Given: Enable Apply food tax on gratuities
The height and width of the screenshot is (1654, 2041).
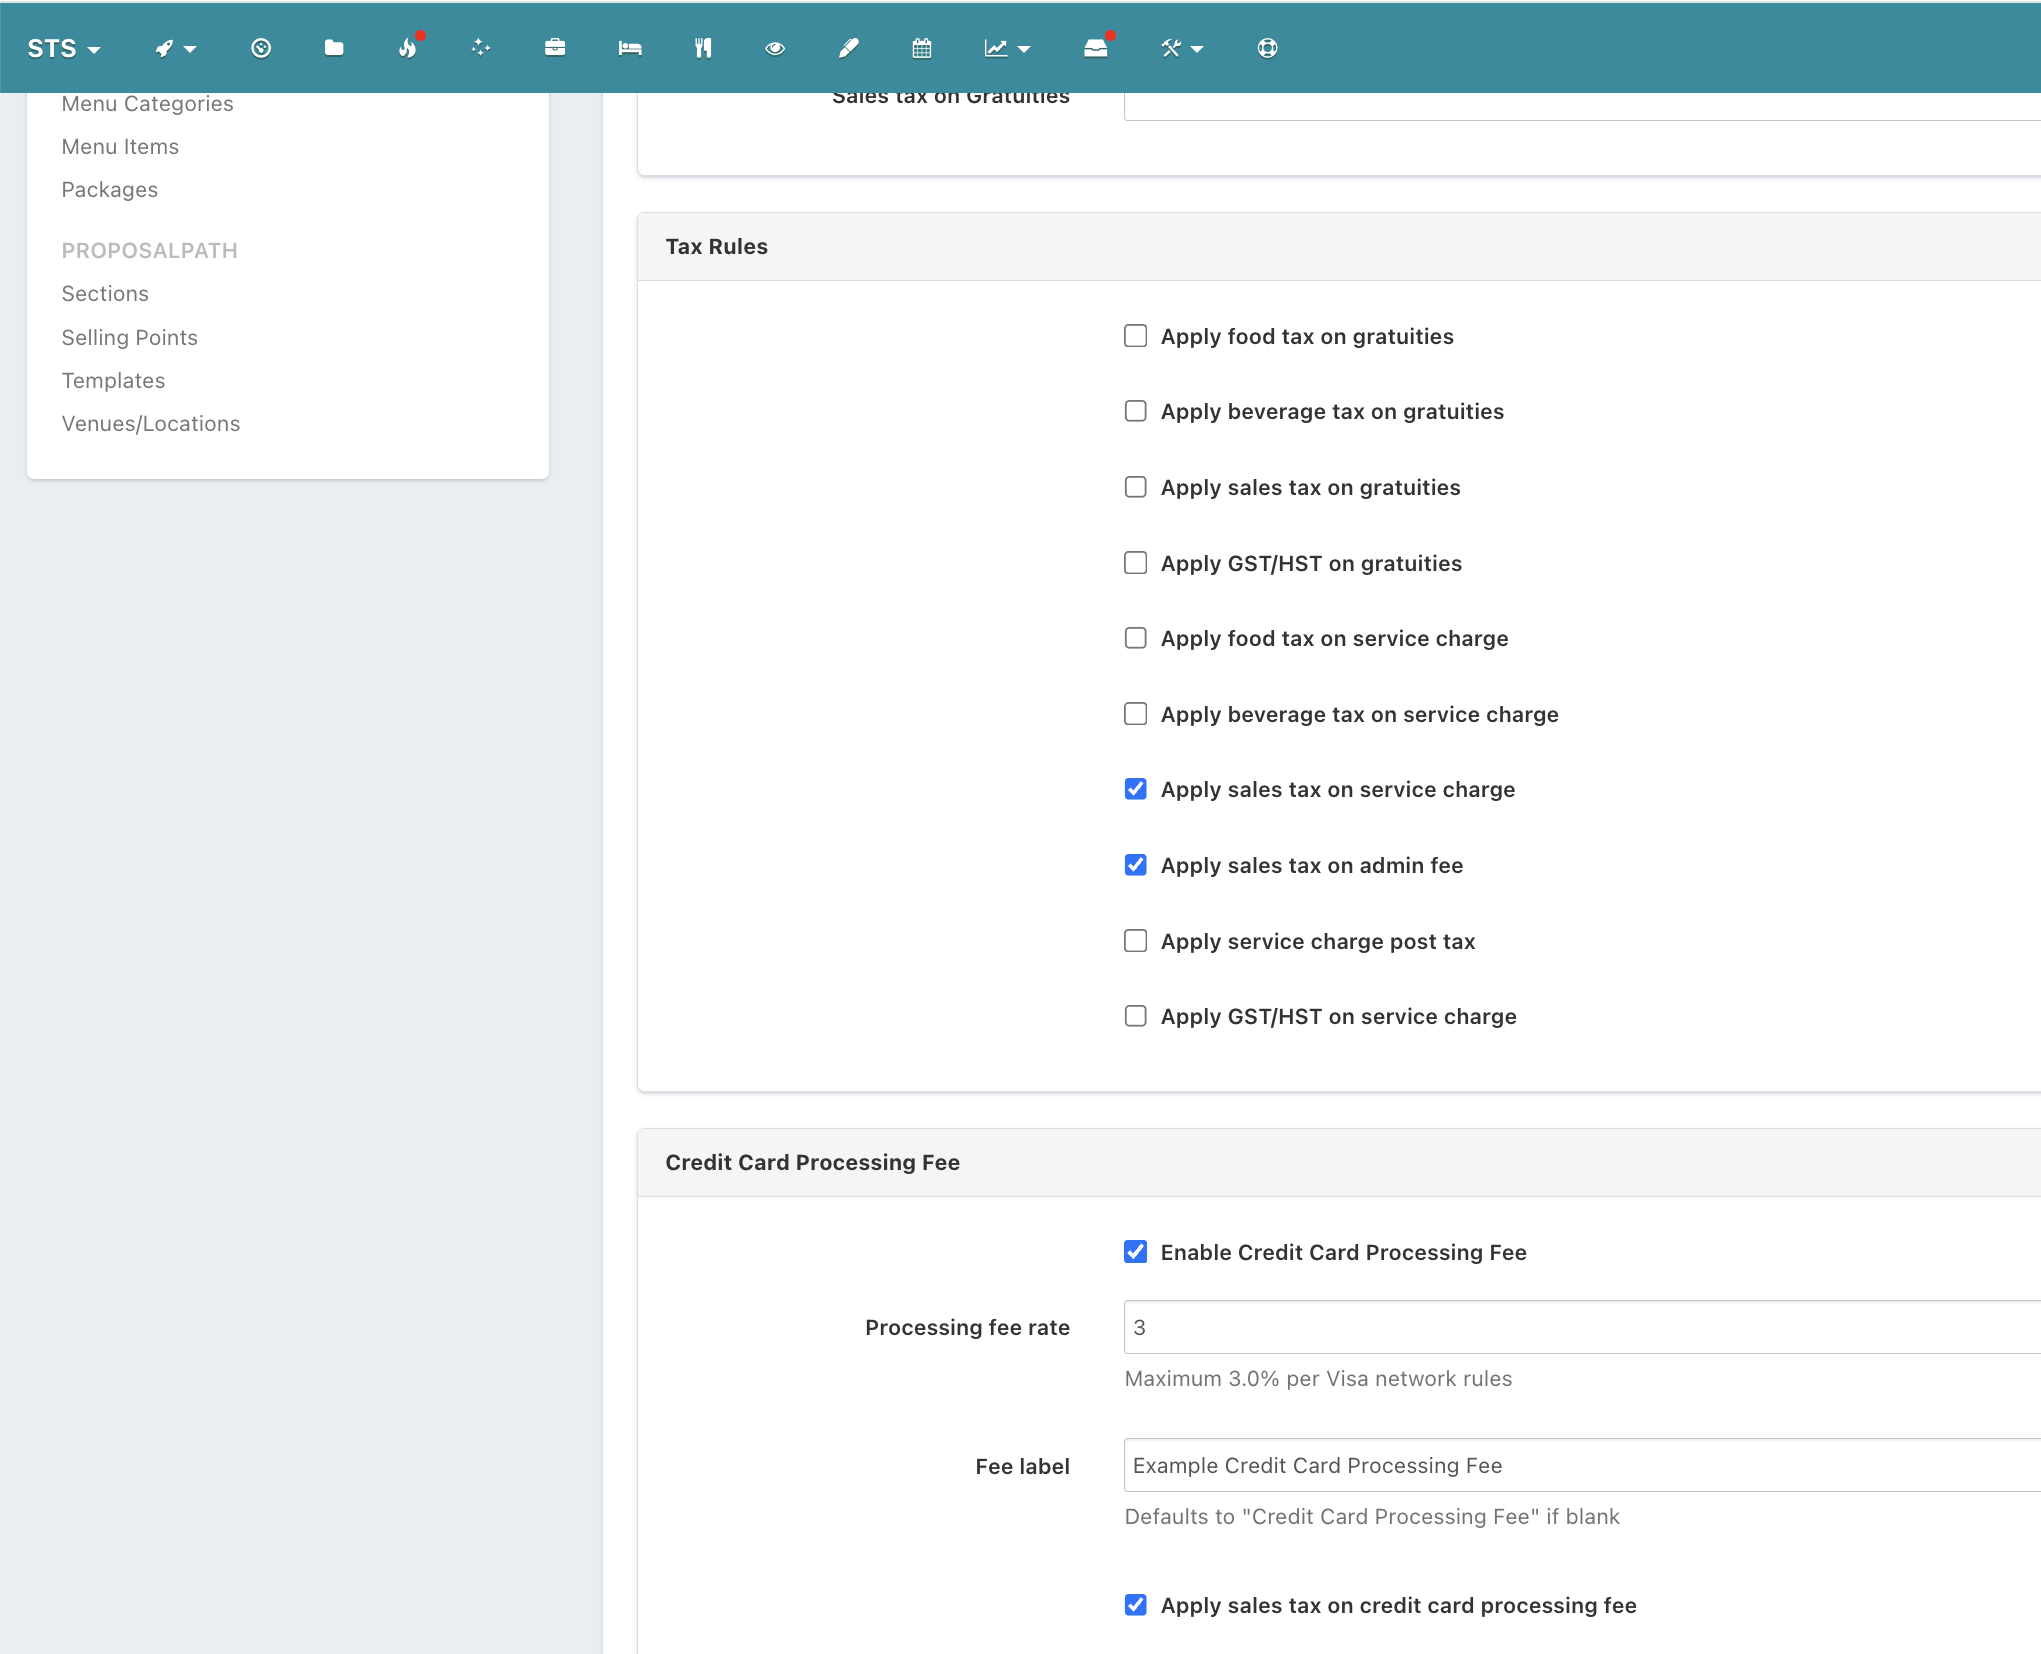Looking at the screenshot, I should point(1135,336).
